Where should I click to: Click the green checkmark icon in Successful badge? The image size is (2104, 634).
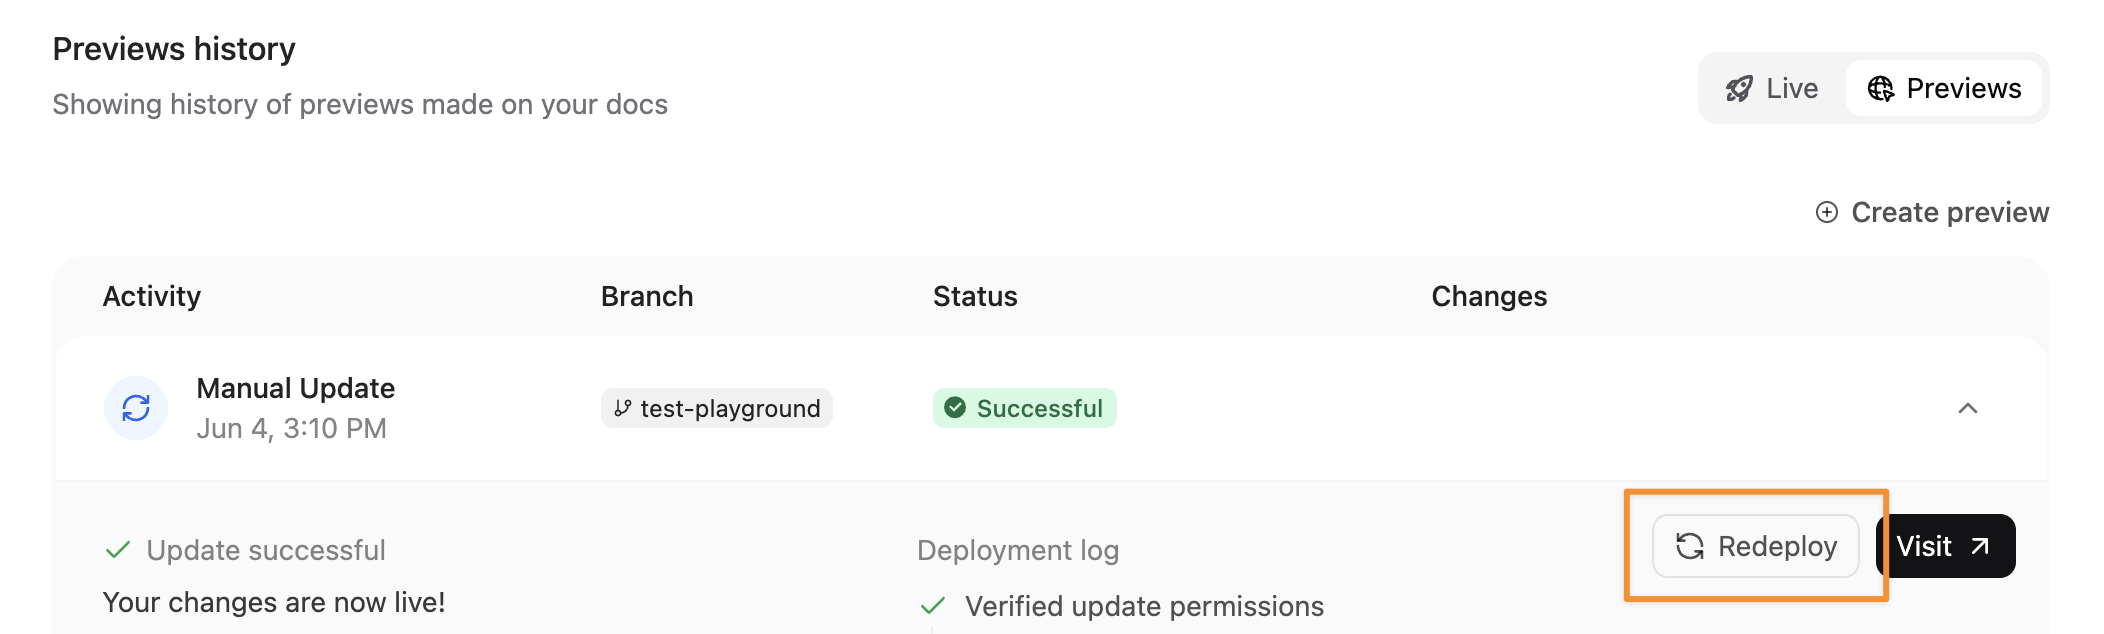point(955,408)
